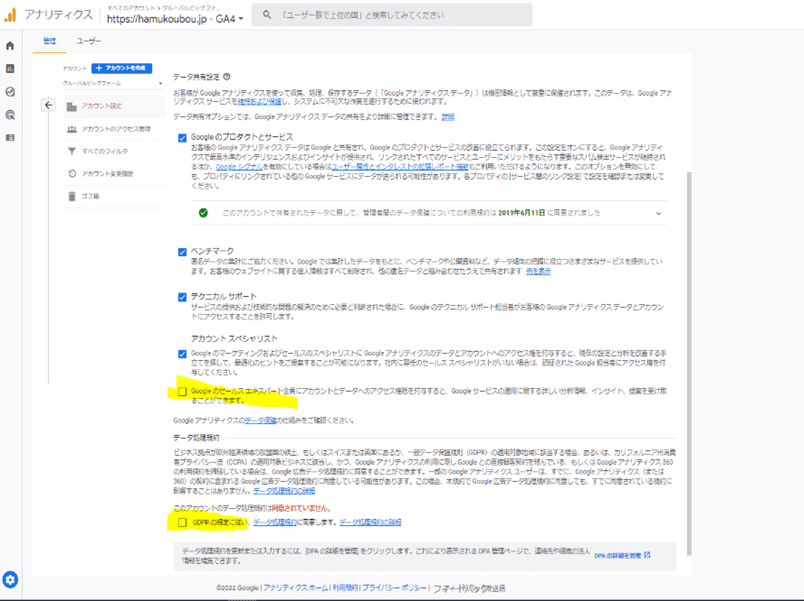Select アカウント設定 menu item
This screenshot has width=804, height=601.
click(x=114, y=106)
